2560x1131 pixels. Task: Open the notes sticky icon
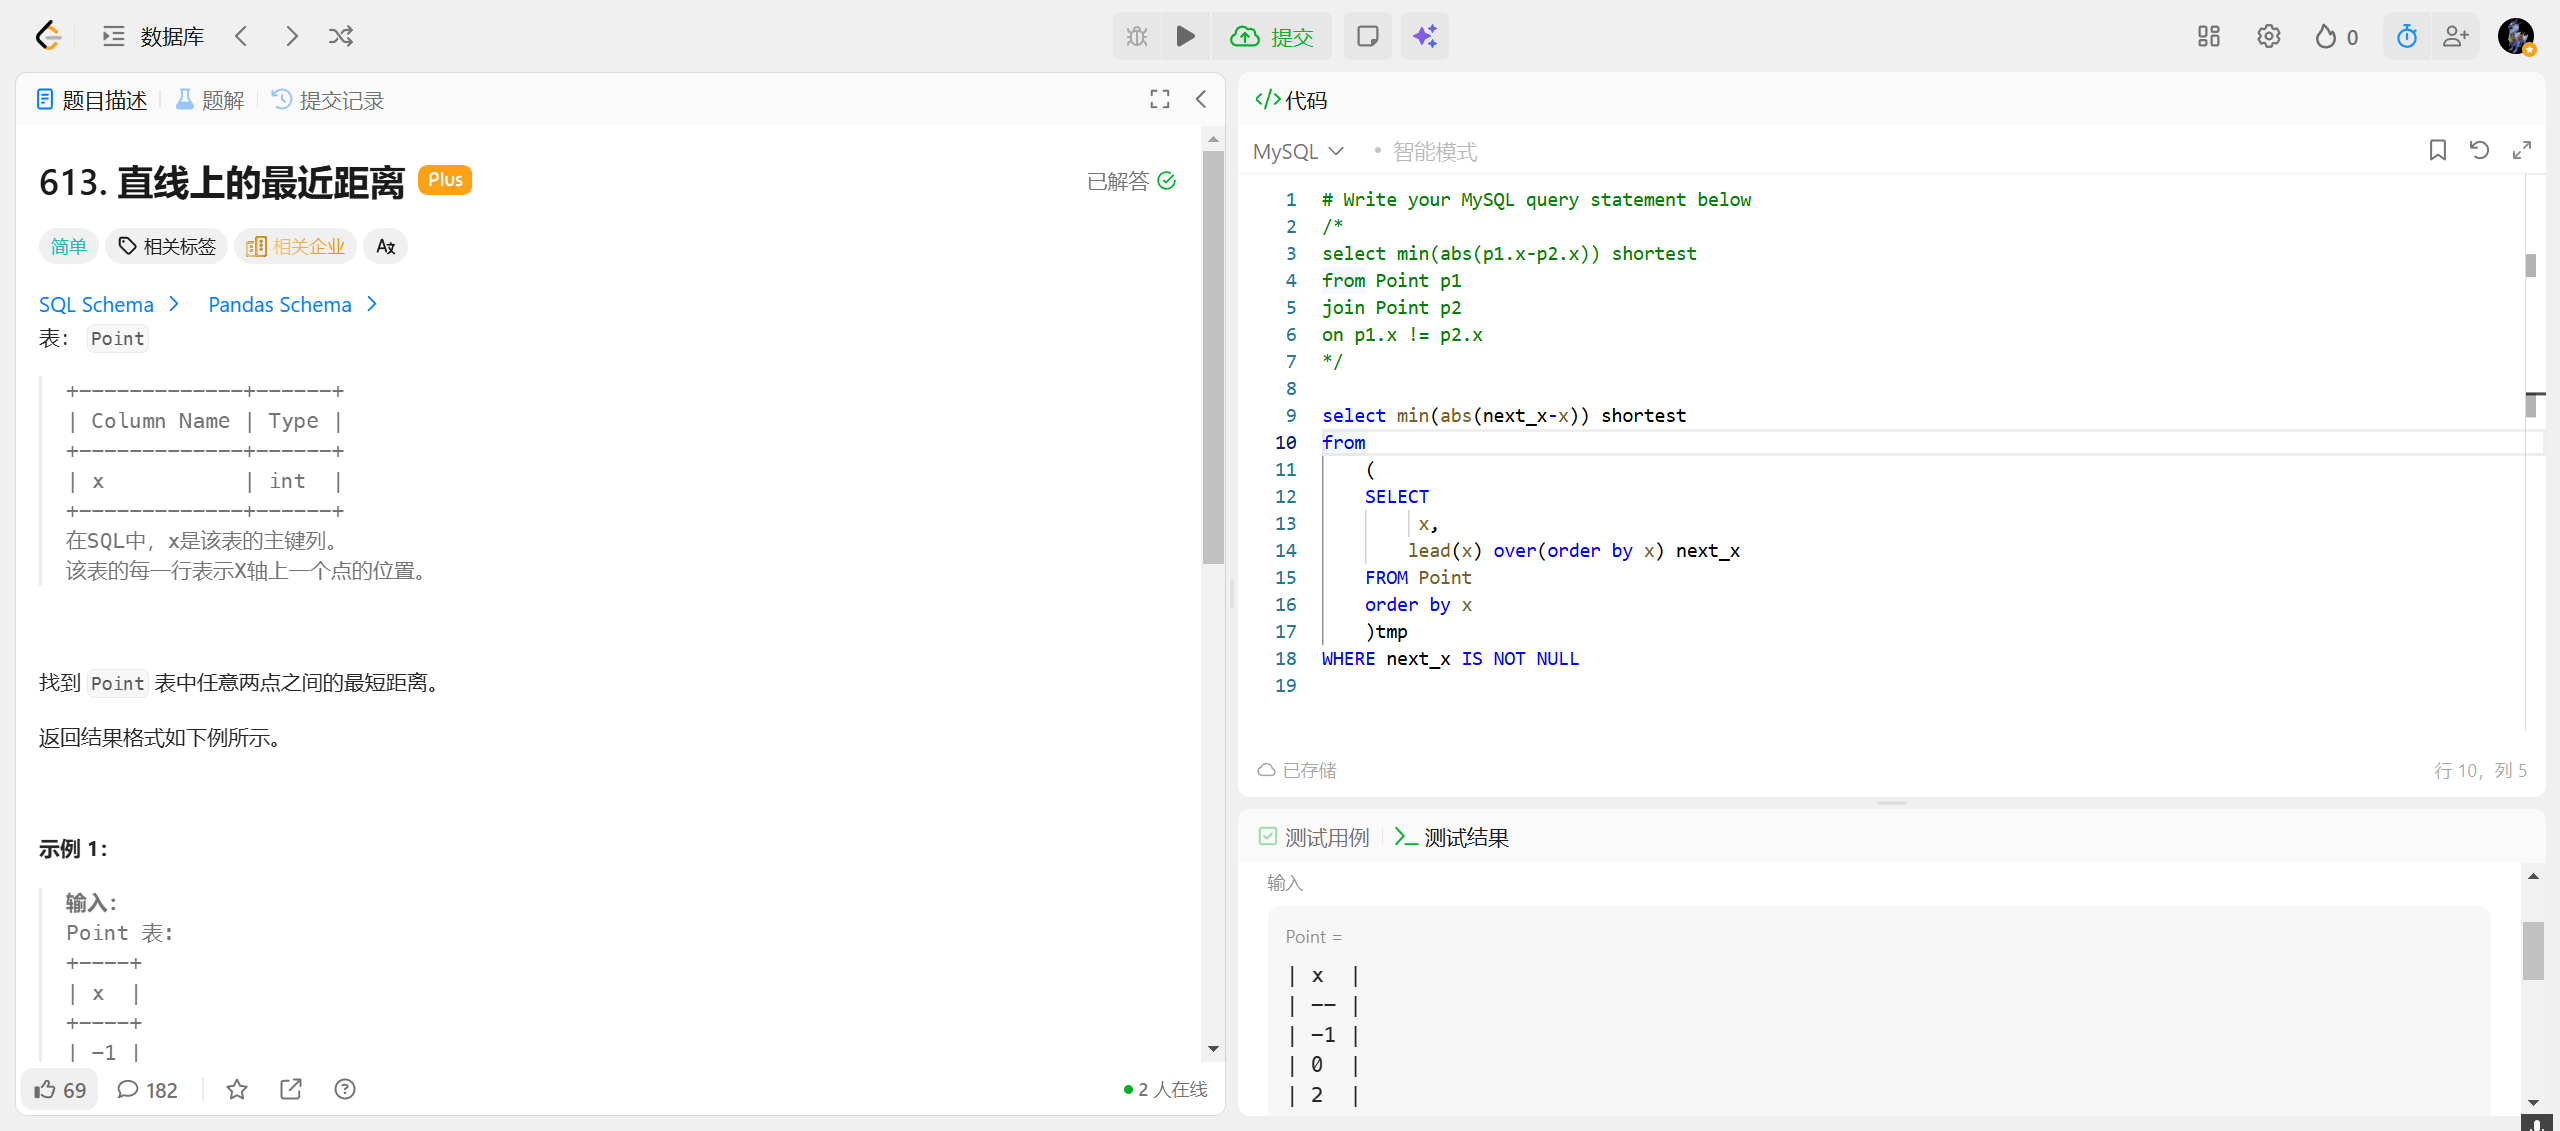coord(1367,37)
